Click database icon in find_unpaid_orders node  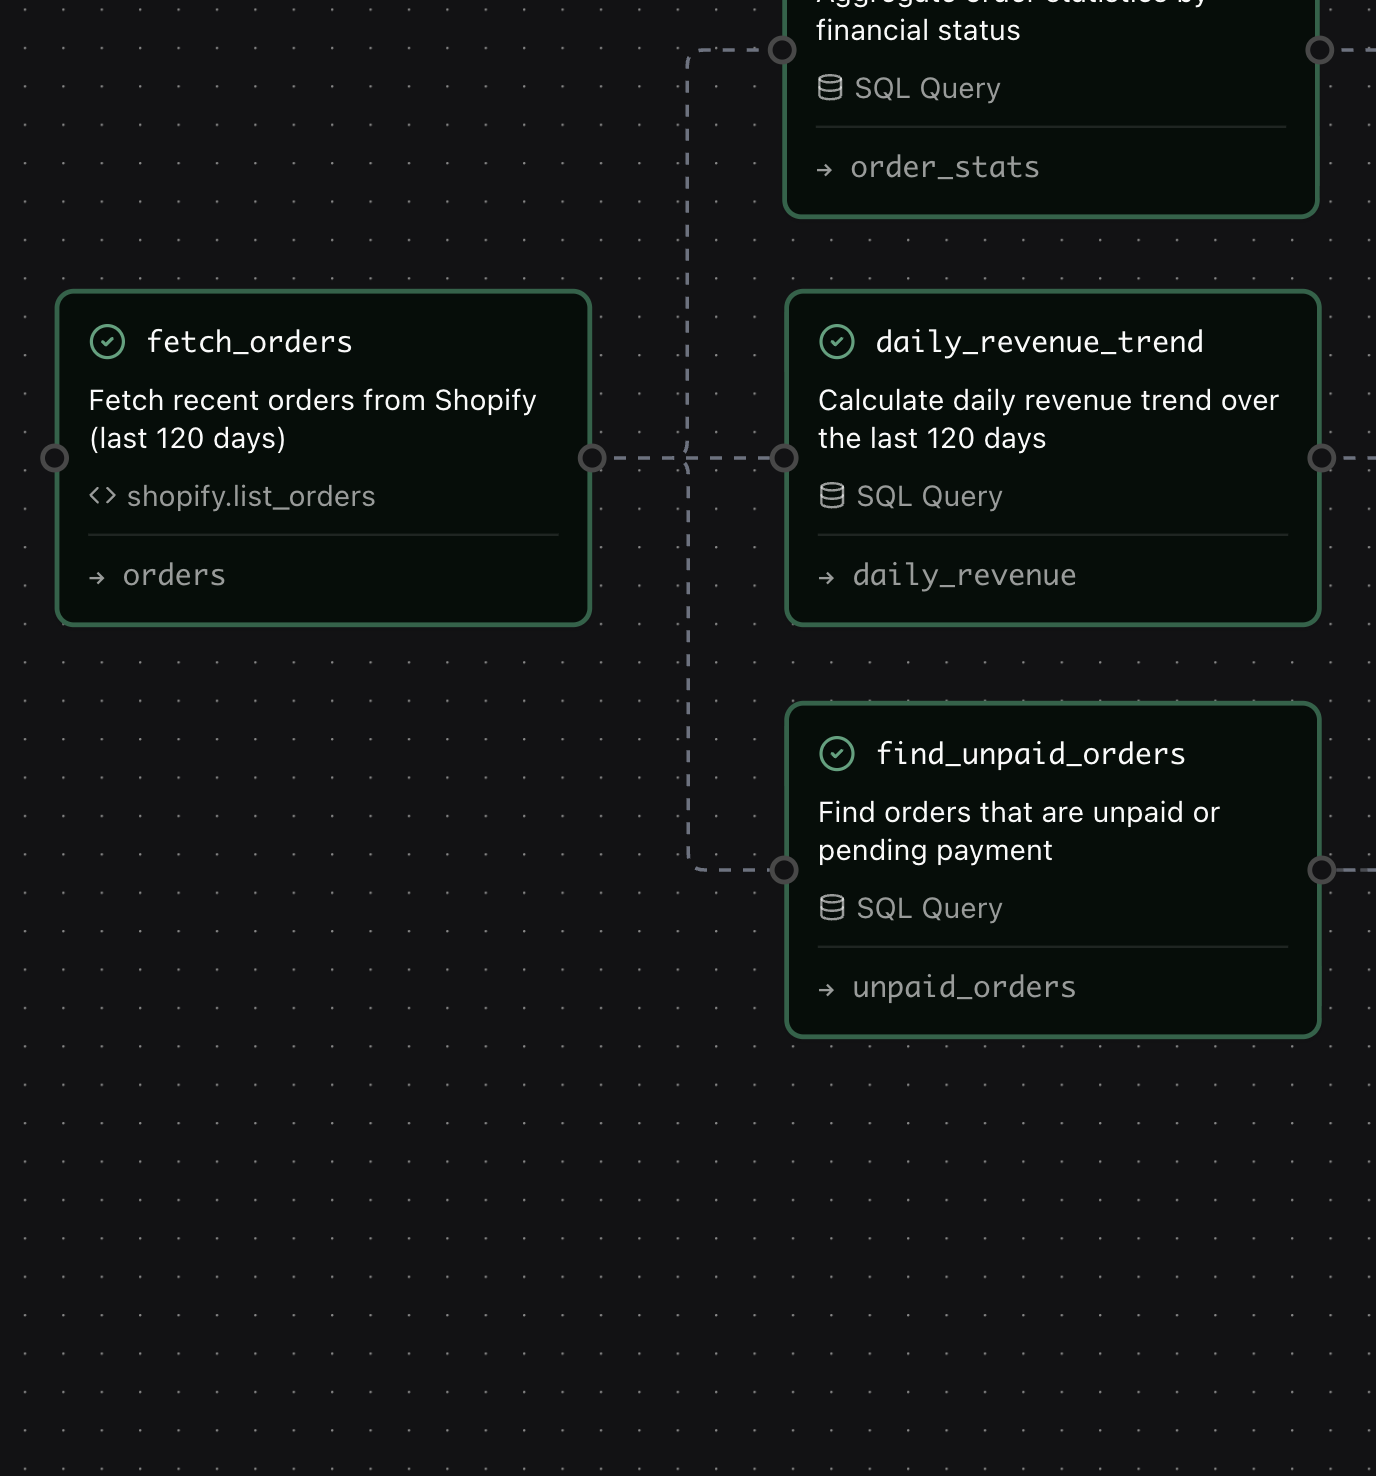832,908
